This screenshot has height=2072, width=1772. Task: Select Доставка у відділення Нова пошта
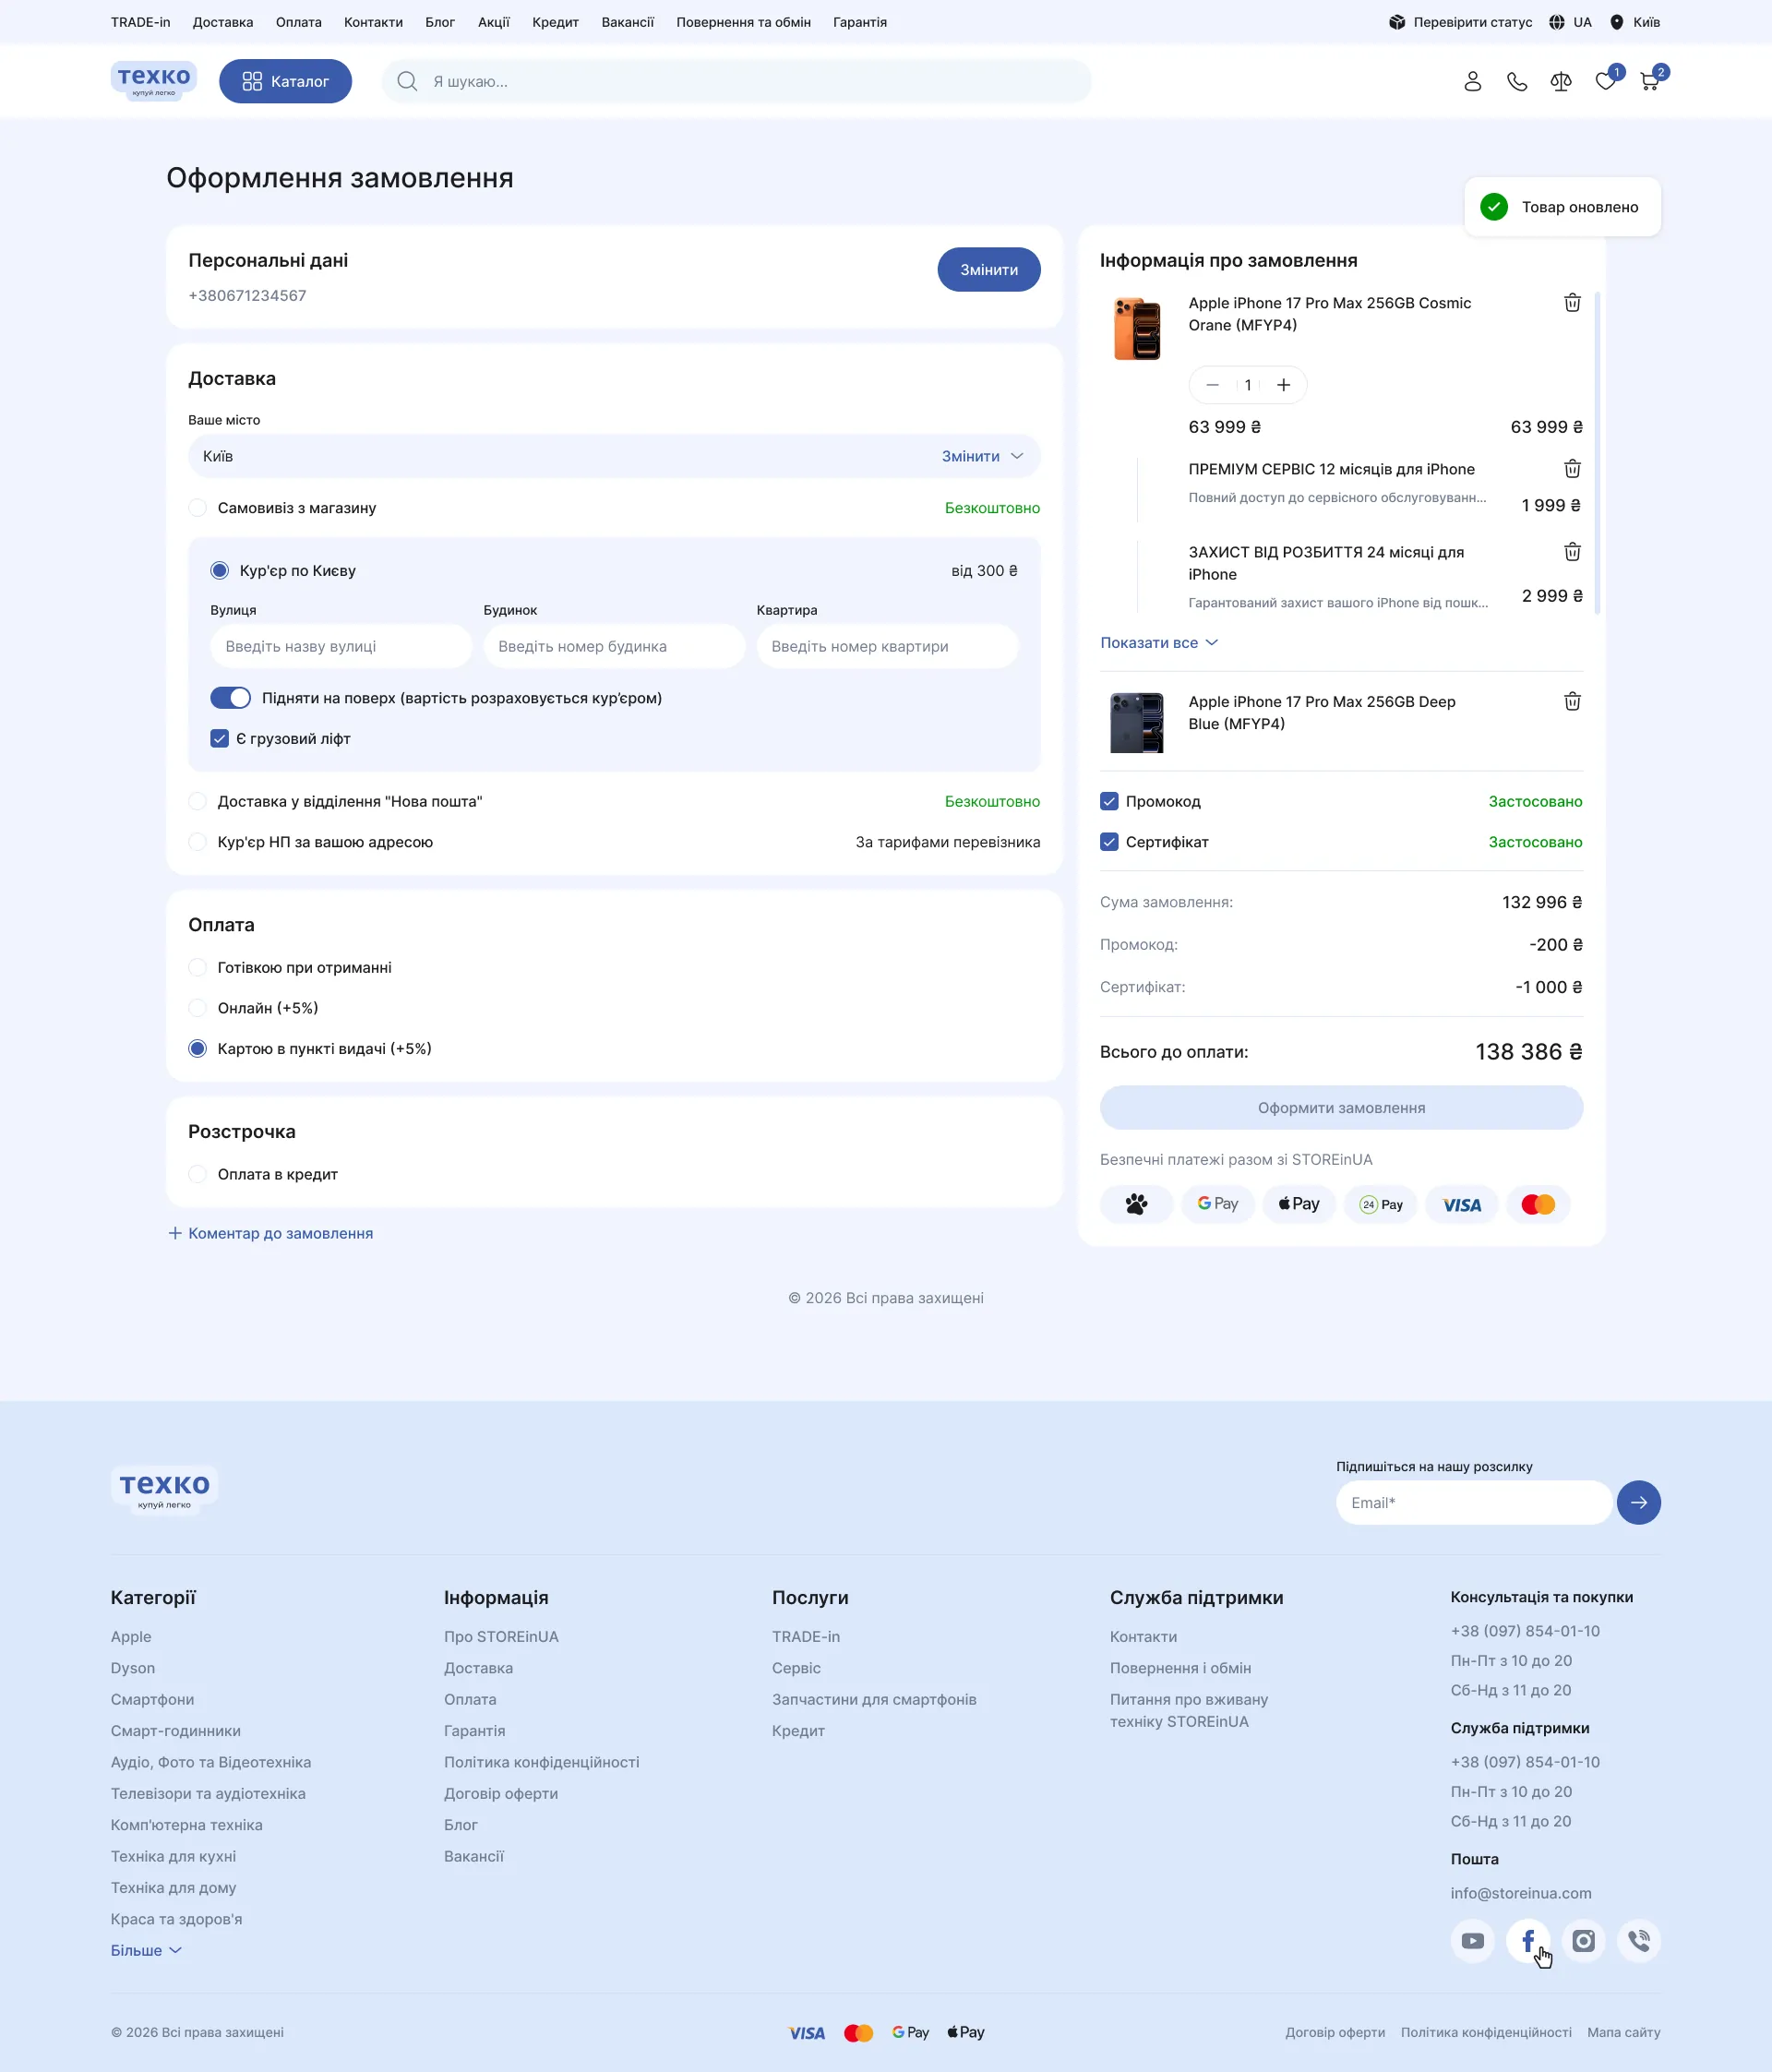(198, 801)
